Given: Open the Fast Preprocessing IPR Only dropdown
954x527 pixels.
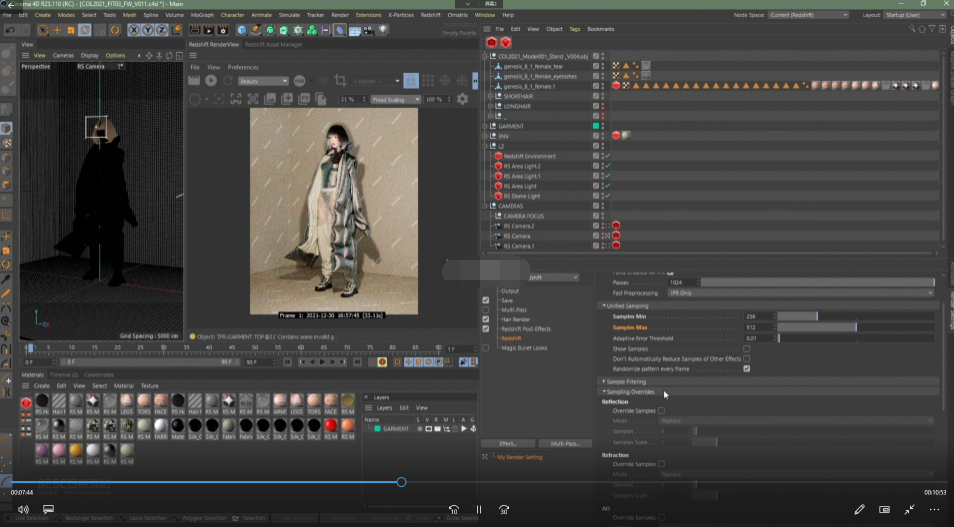Looking at the screenshot, I should [x=800, y=293].
